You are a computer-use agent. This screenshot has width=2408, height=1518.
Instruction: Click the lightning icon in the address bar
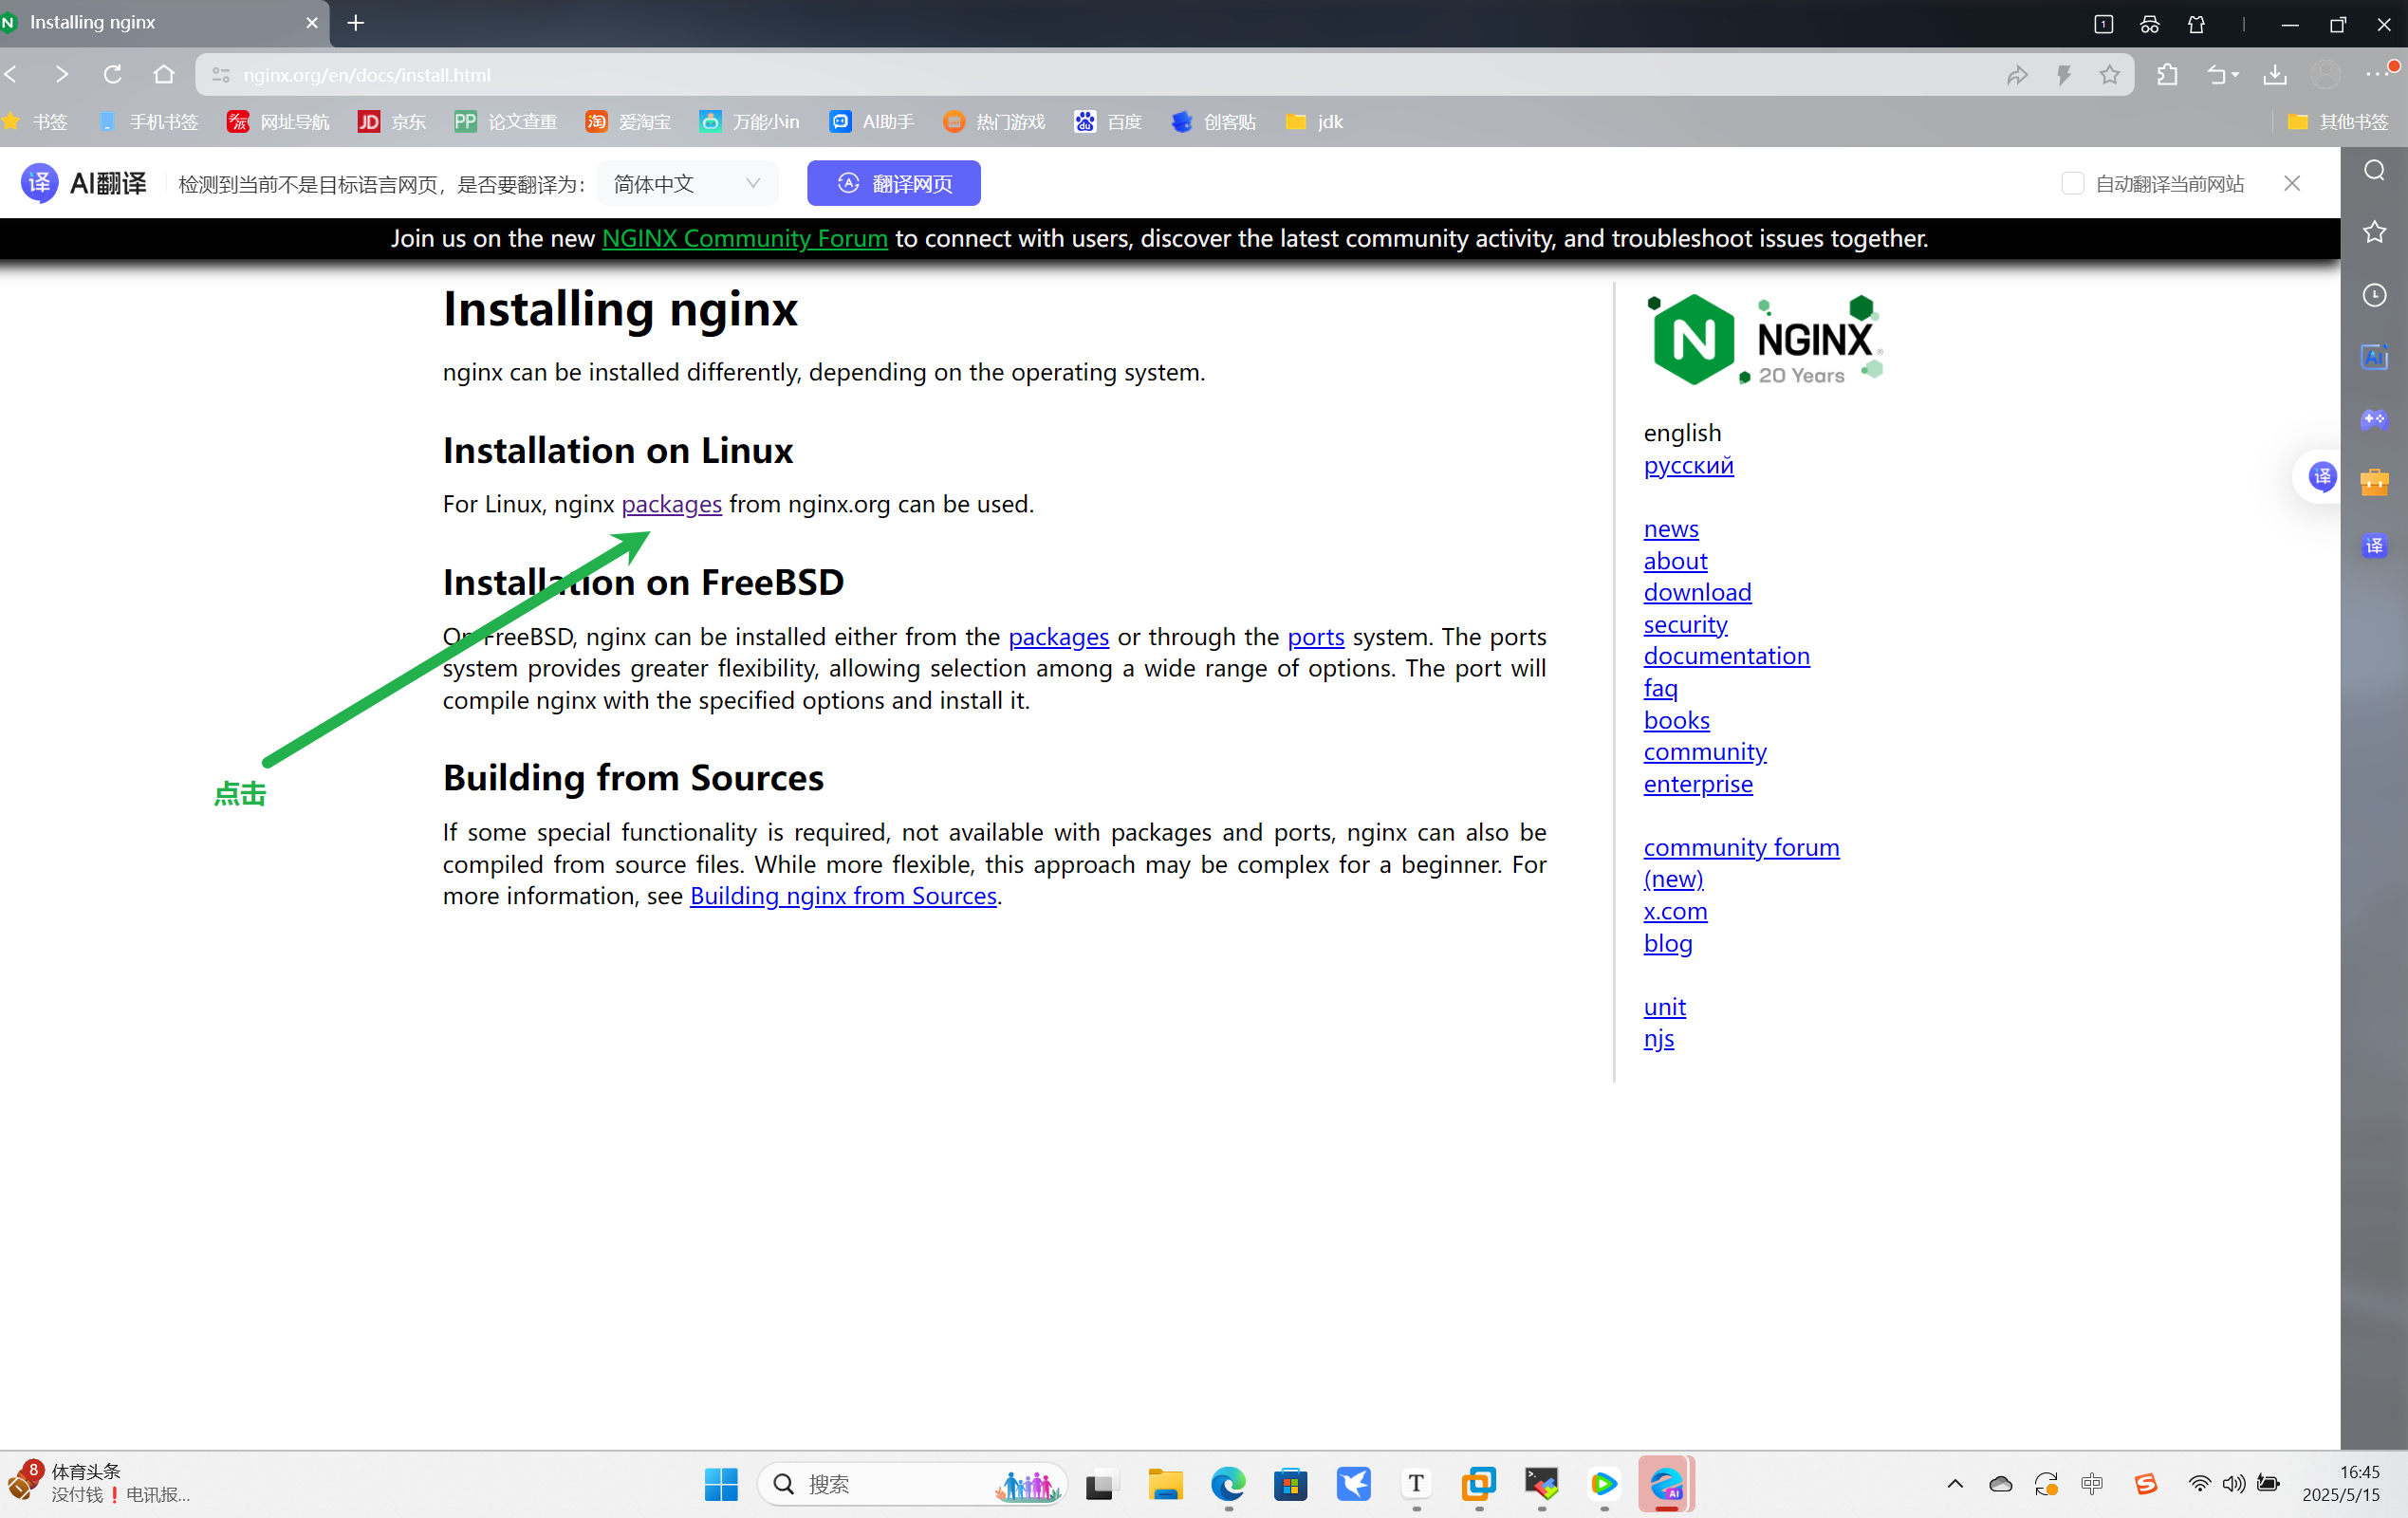coord(2064,74)
